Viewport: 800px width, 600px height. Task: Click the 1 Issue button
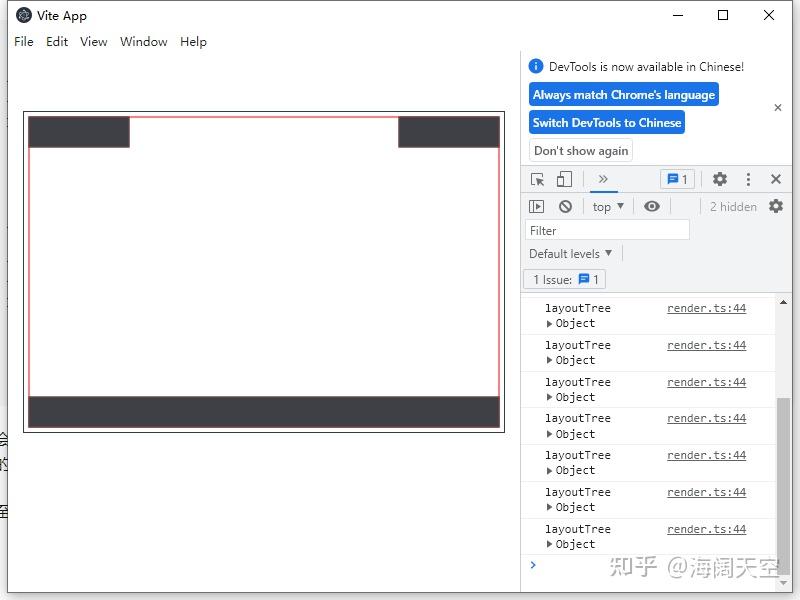tap(564, 280)
